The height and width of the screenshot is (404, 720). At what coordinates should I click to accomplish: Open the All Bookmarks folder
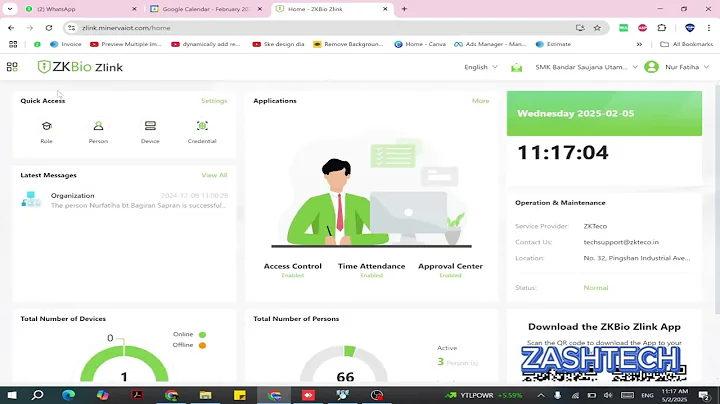[x=686, y=44]
